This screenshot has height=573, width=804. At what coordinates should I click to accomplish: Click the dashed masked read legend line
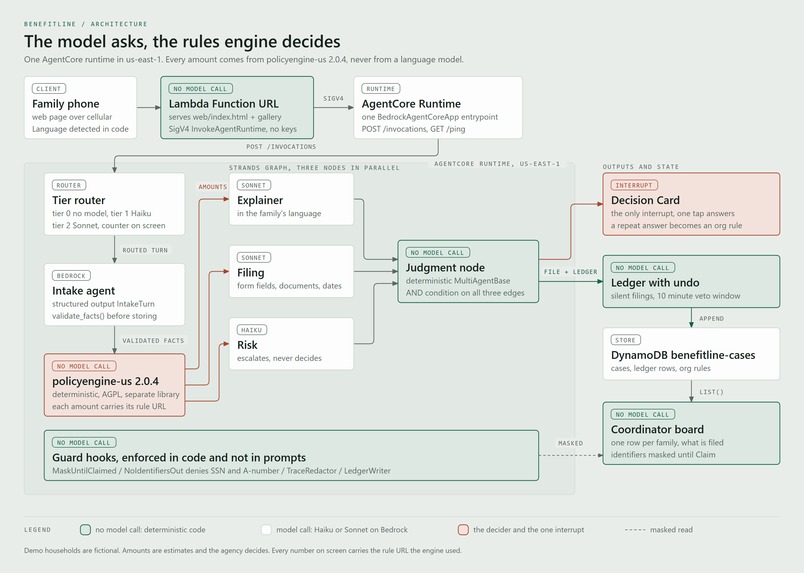point(635,529)
